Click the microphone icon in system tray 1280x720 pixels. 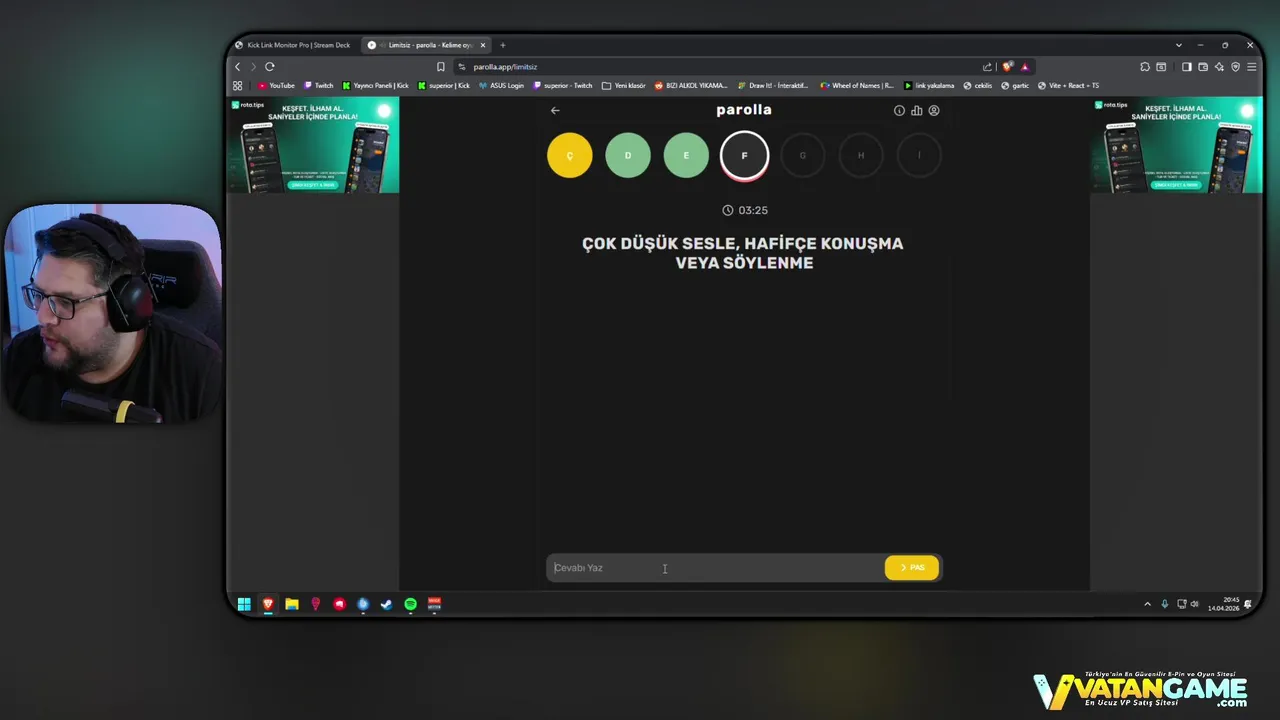point(1164,604)
